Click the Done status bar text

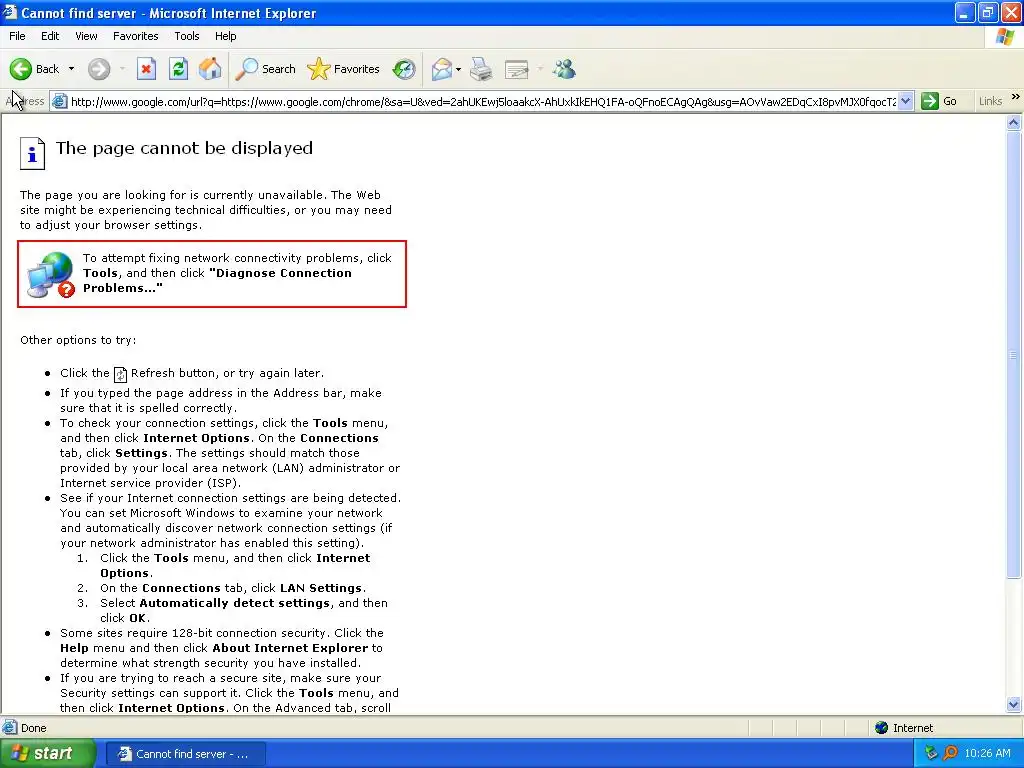(x=33, y=728)
